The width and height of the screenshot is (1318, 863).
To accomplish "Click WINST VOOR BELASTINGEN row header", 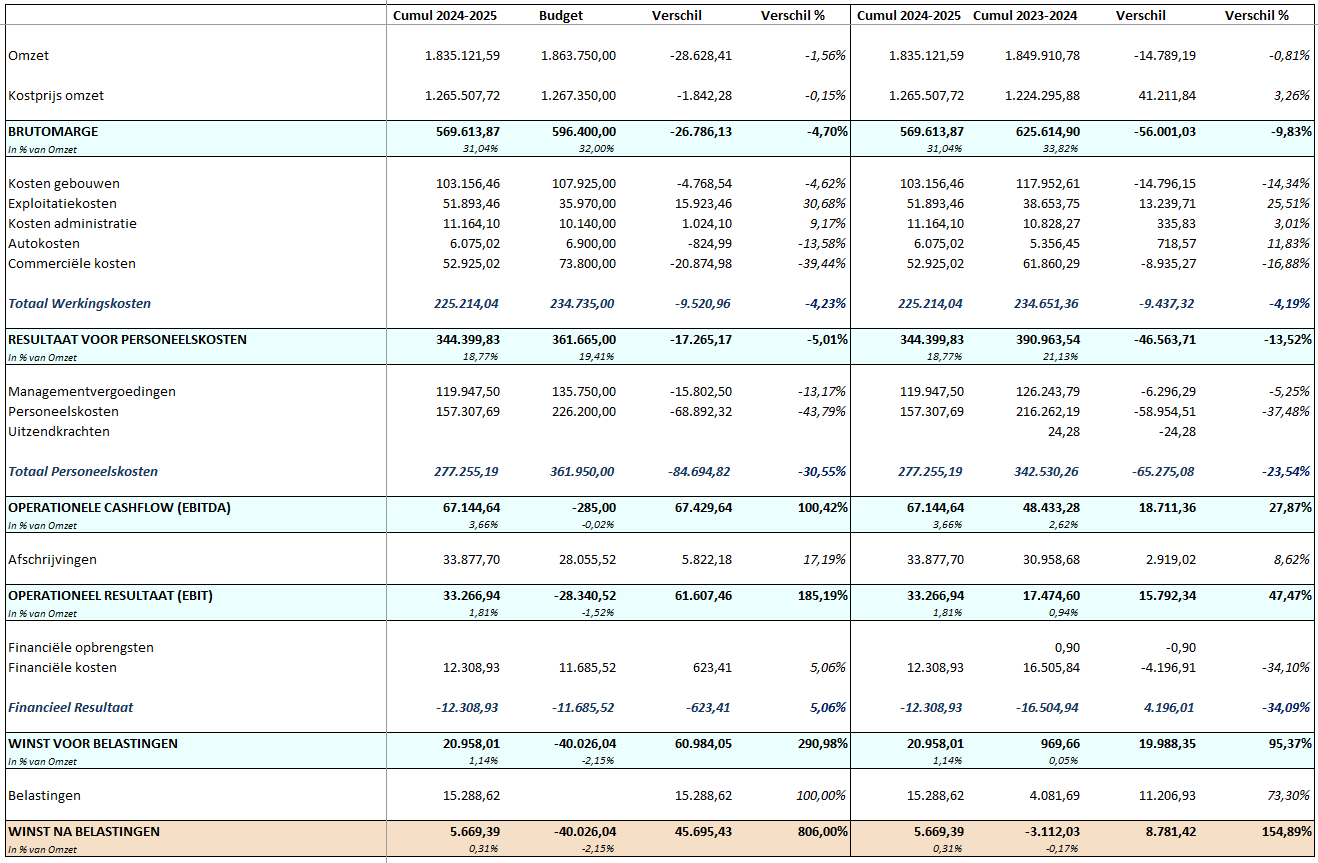I will (93, 744).
